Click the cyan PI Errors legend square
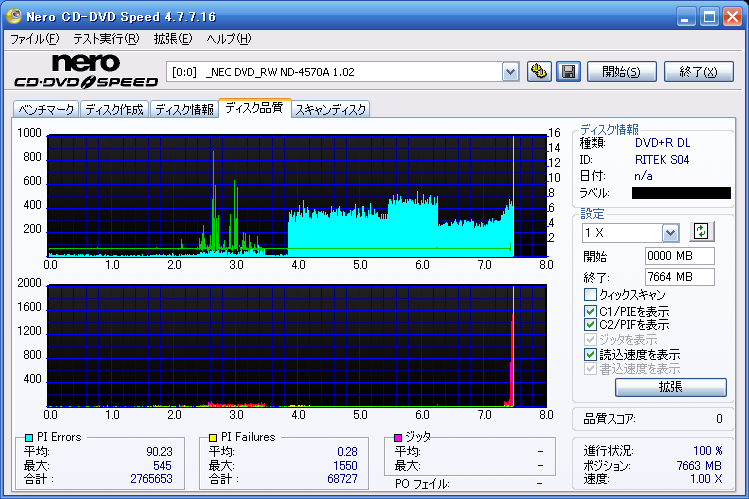This screenshot has height=499, width=749. click(29, 437)
